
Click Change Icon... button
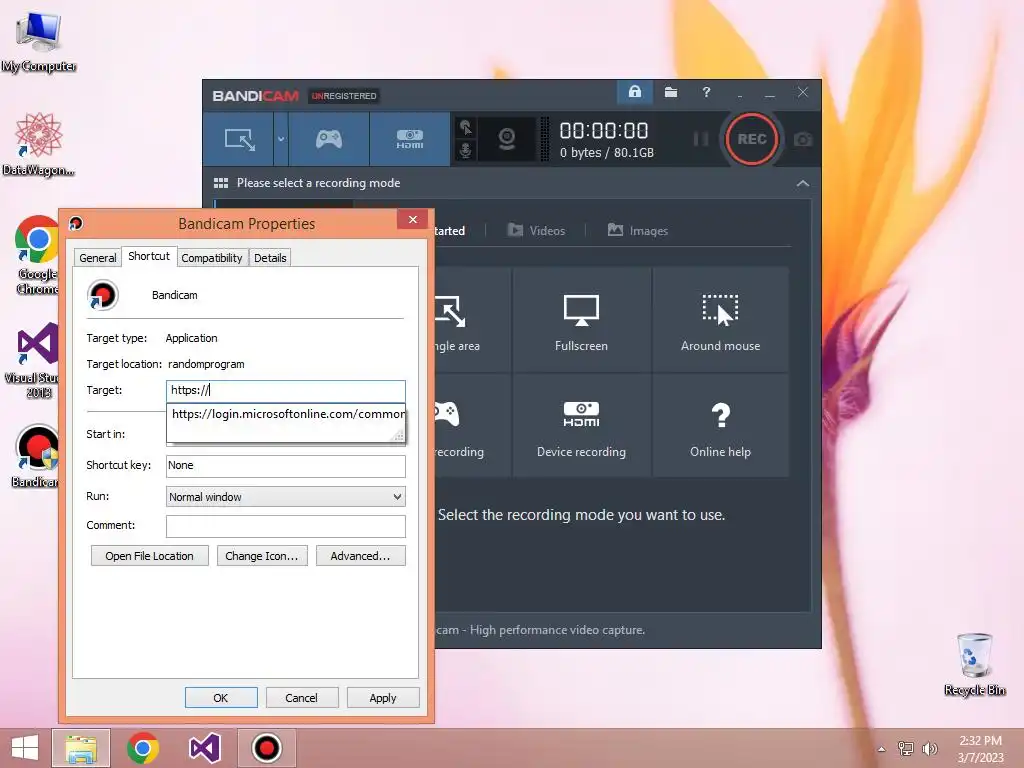click(x=262, y=556)
